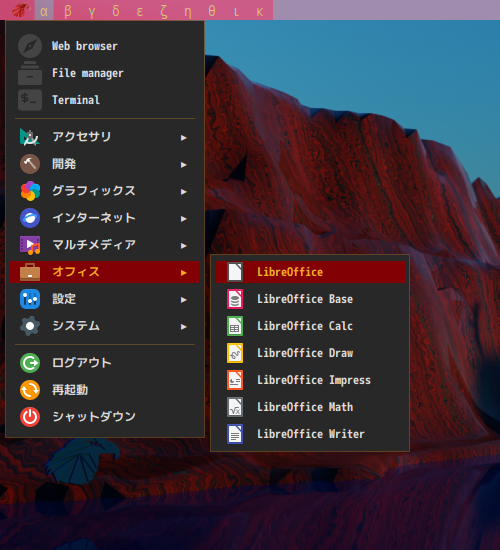Image resolution: width=500 pixels, height=550 pixels.
Task: Expand 開発 submenu arrow
Action: (x=184, y=165)
